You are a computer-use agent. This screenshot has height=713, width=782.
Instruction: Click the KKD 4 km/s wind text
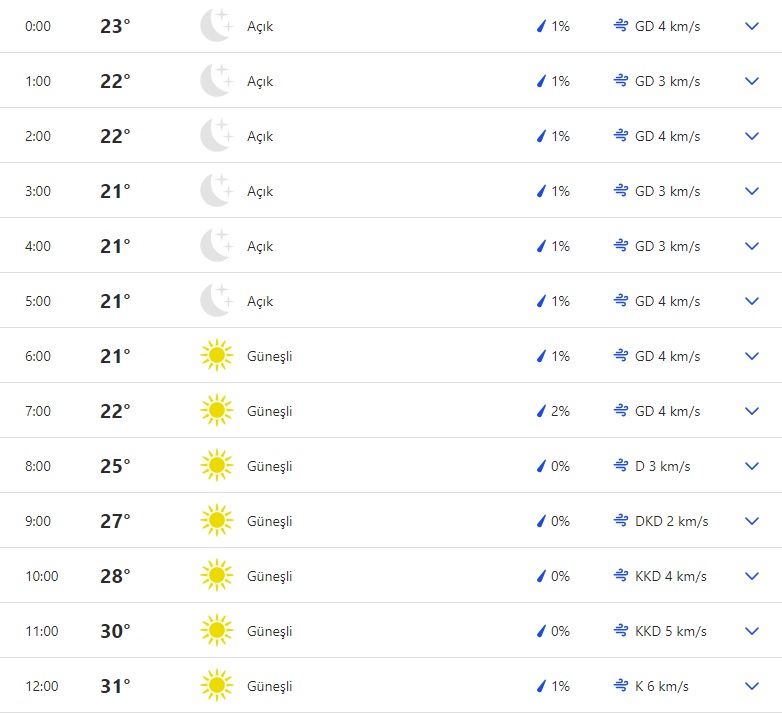click(671, 576)
